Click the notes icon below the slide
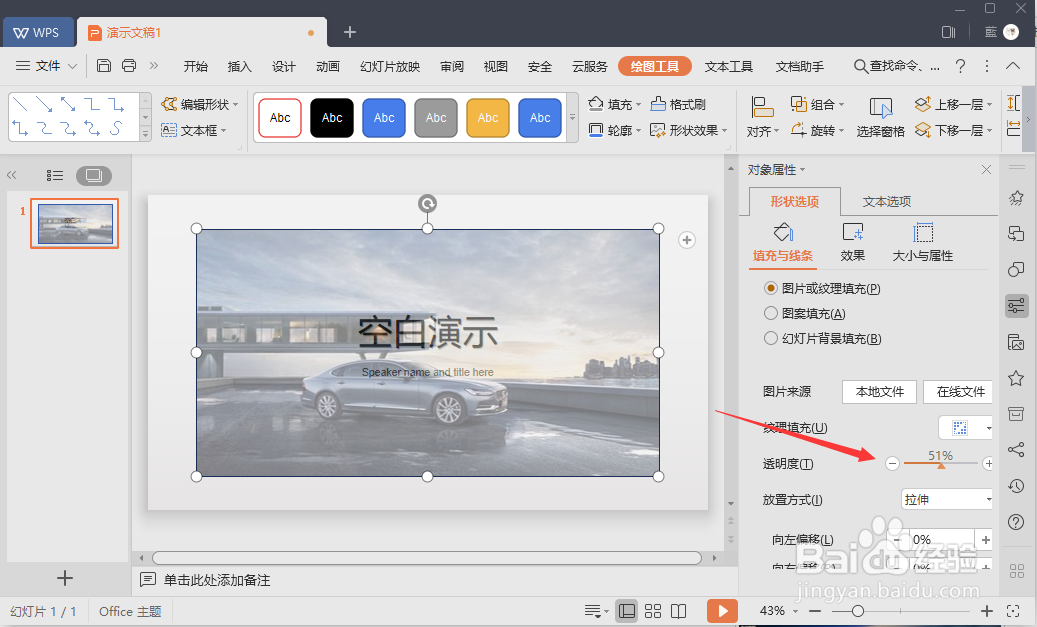1037x627 pixels. tap(147, 580)
